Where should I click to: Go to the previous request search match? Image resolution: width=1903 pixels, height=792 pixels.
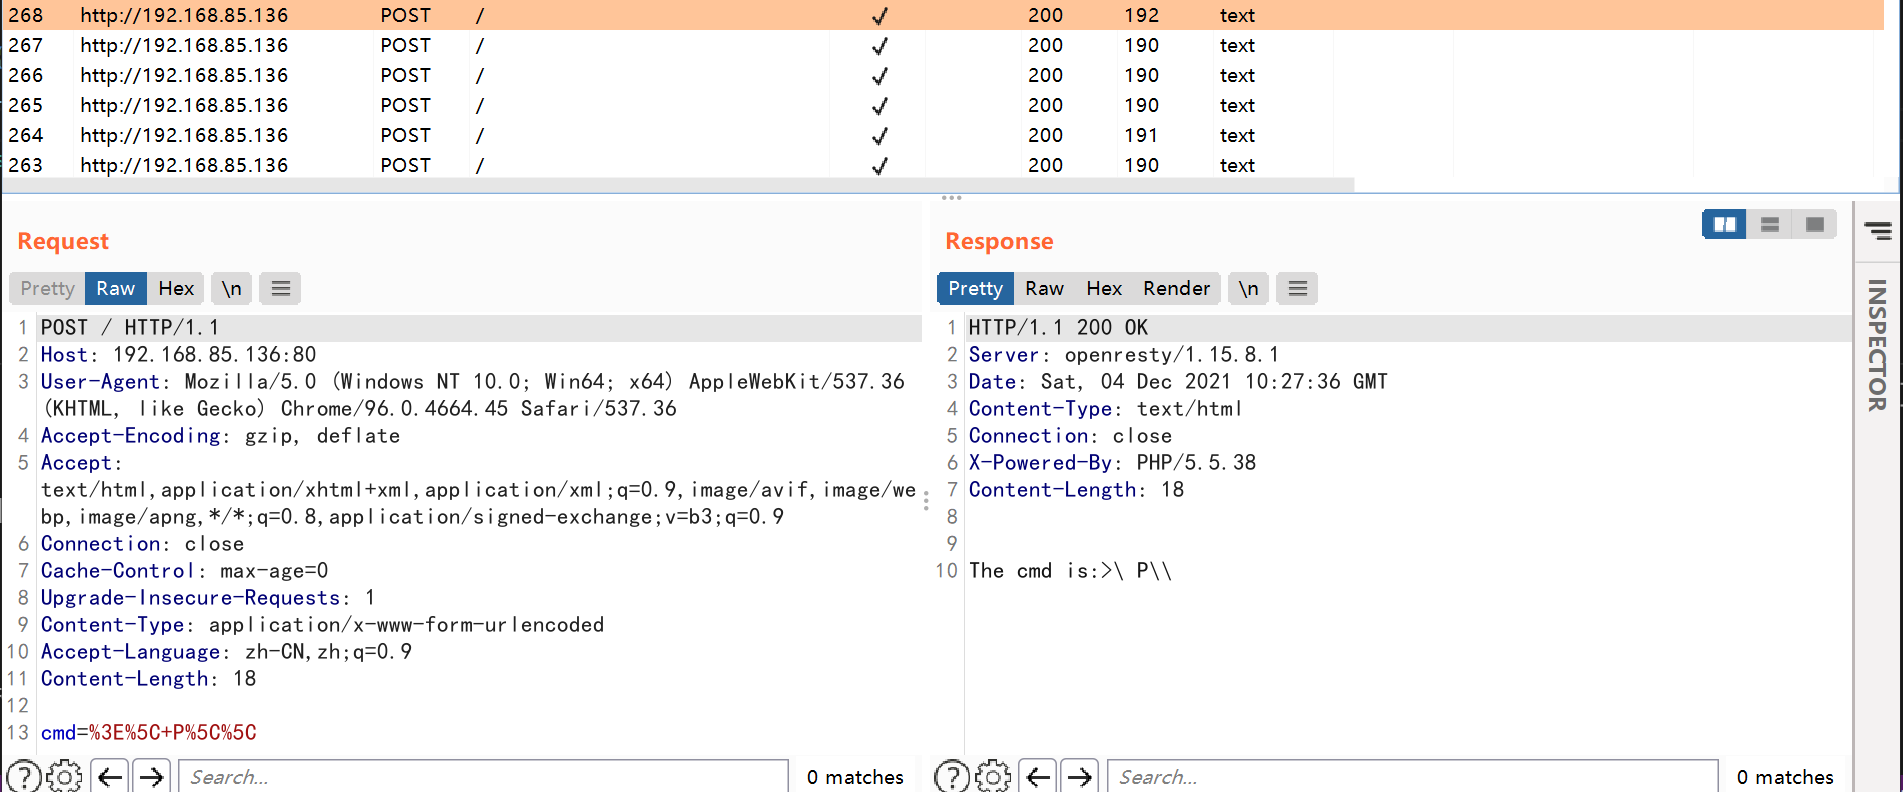[x=110, y=776]
